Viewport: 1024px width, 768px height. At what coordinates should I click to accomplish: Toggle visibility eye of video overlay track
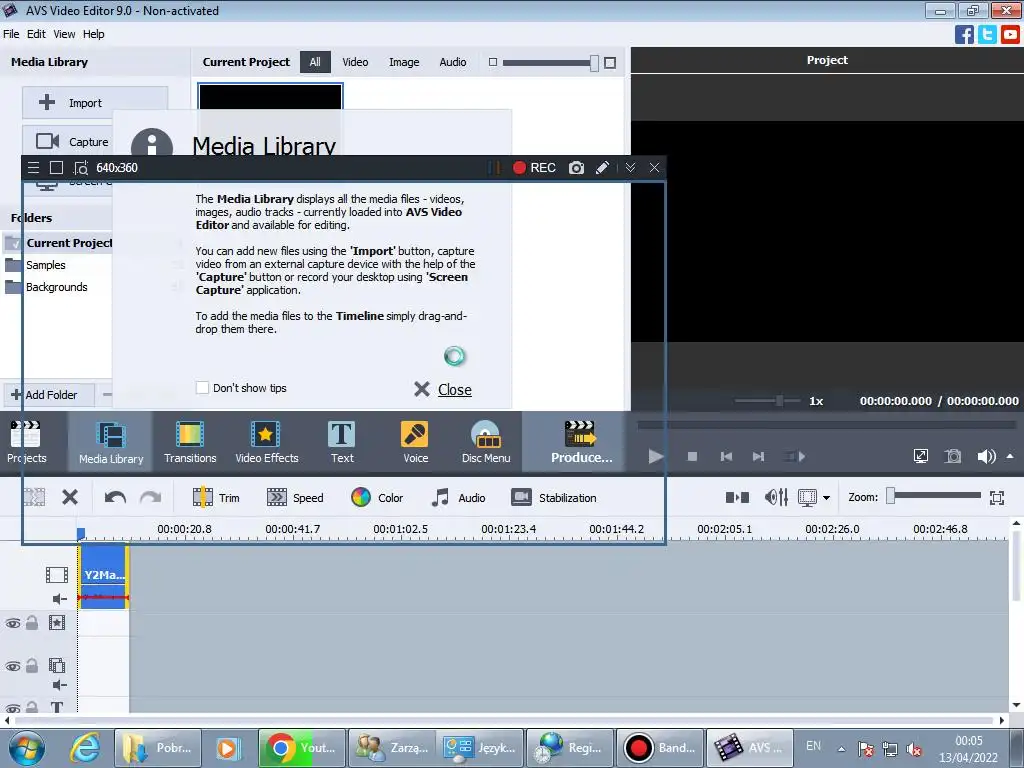tap(12, 666)
